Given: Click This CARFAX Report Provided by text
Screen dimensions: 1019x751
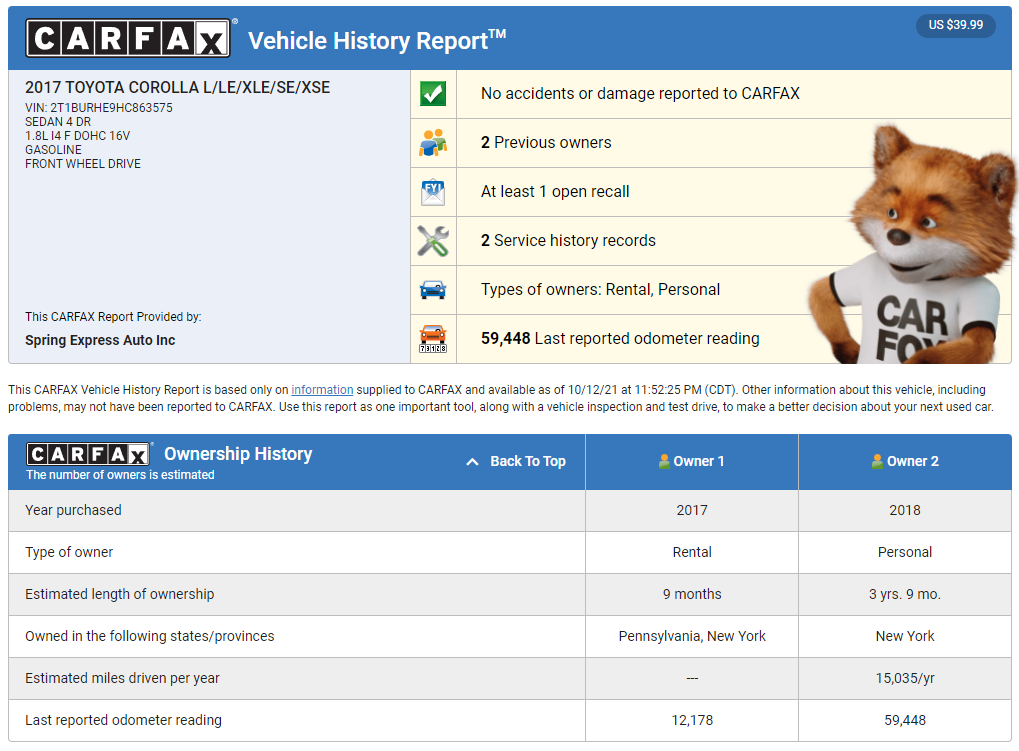Looking at the screenshot, I should [113, 317].
